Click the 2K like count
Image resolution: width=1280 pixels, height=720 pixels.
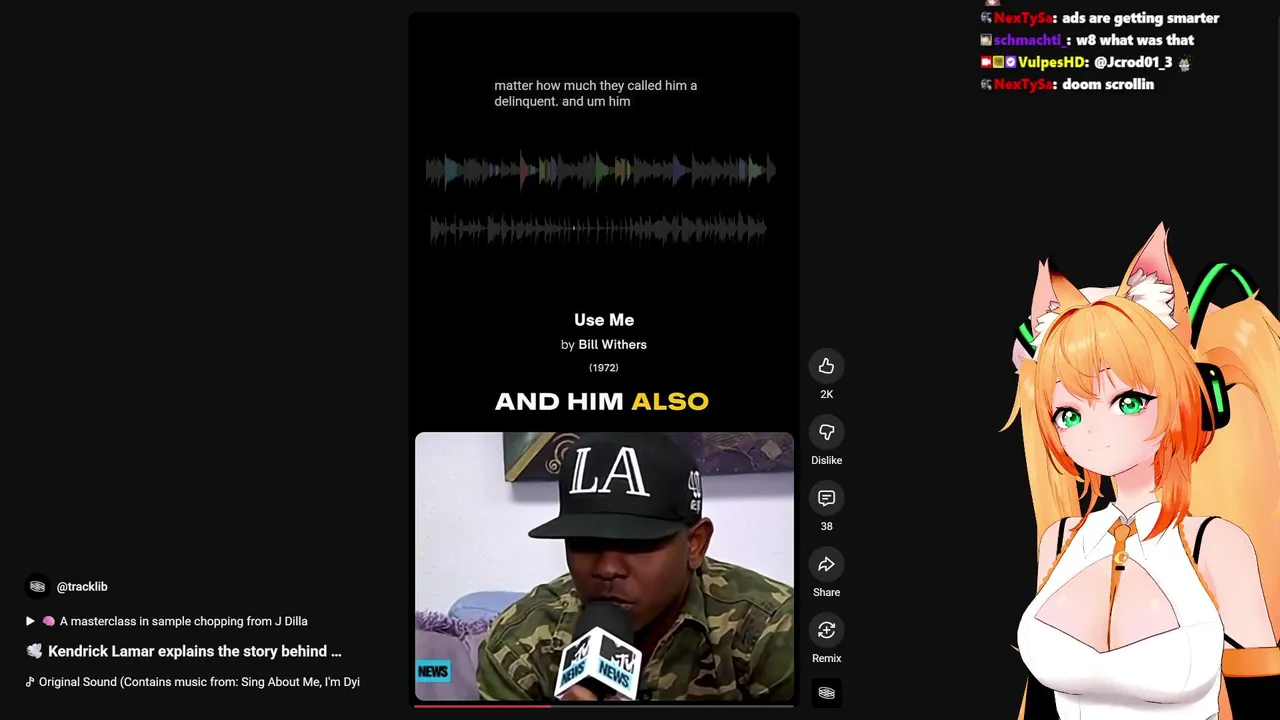click(x=826, y=394)
